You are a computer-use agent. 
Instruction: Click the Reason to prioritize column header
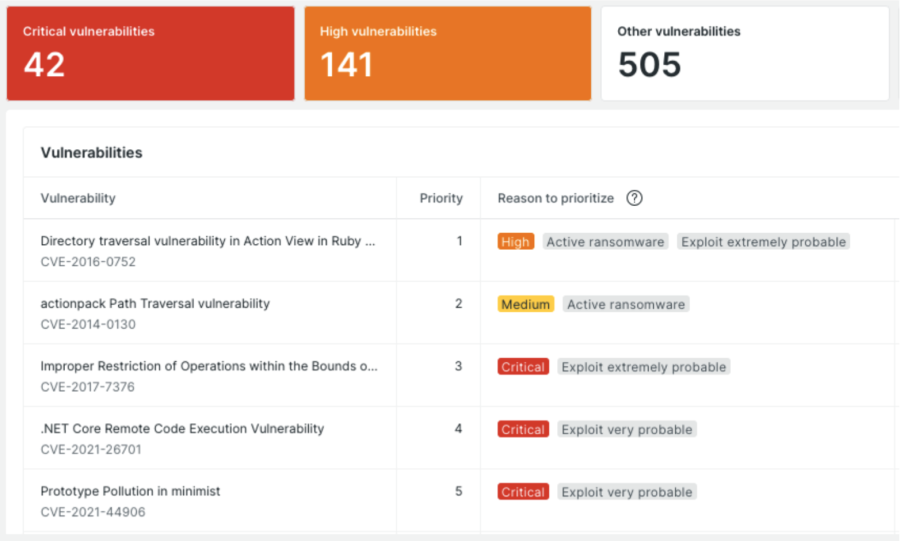click(x=556, y=198)
